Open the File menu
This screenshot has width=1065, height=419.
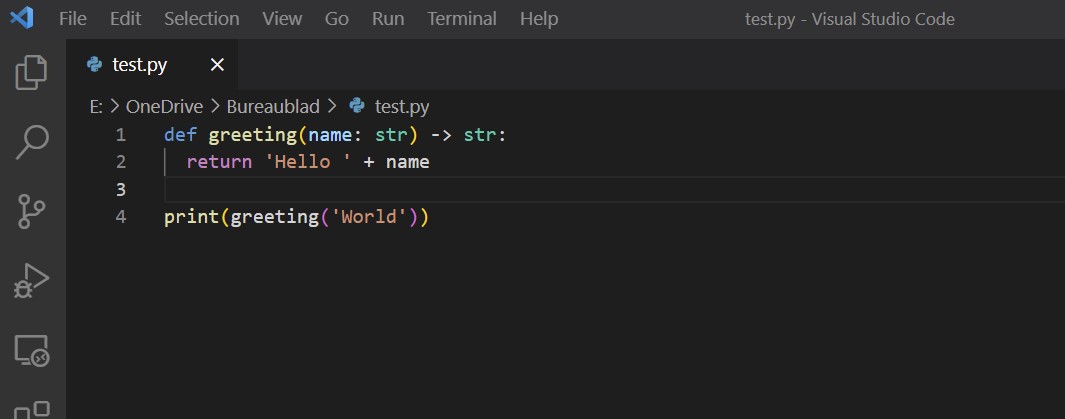73,19
